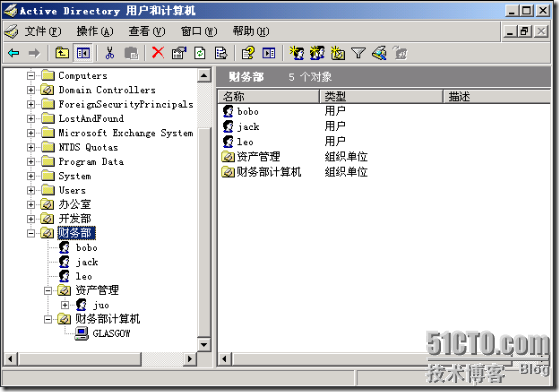Go up one level with folder-up icon
This screenshot has height=392, width=559.
click(62, 53)
